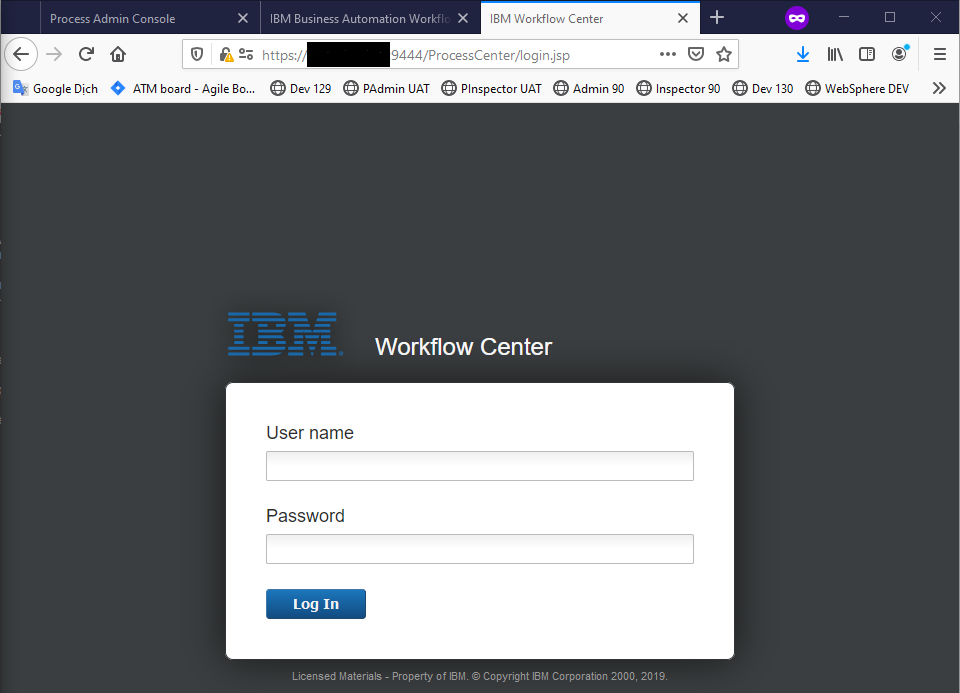Switch to IBM Business Automation Workflow tab
The width and height of the screenshot is (960, 693).
pos(370,18)
